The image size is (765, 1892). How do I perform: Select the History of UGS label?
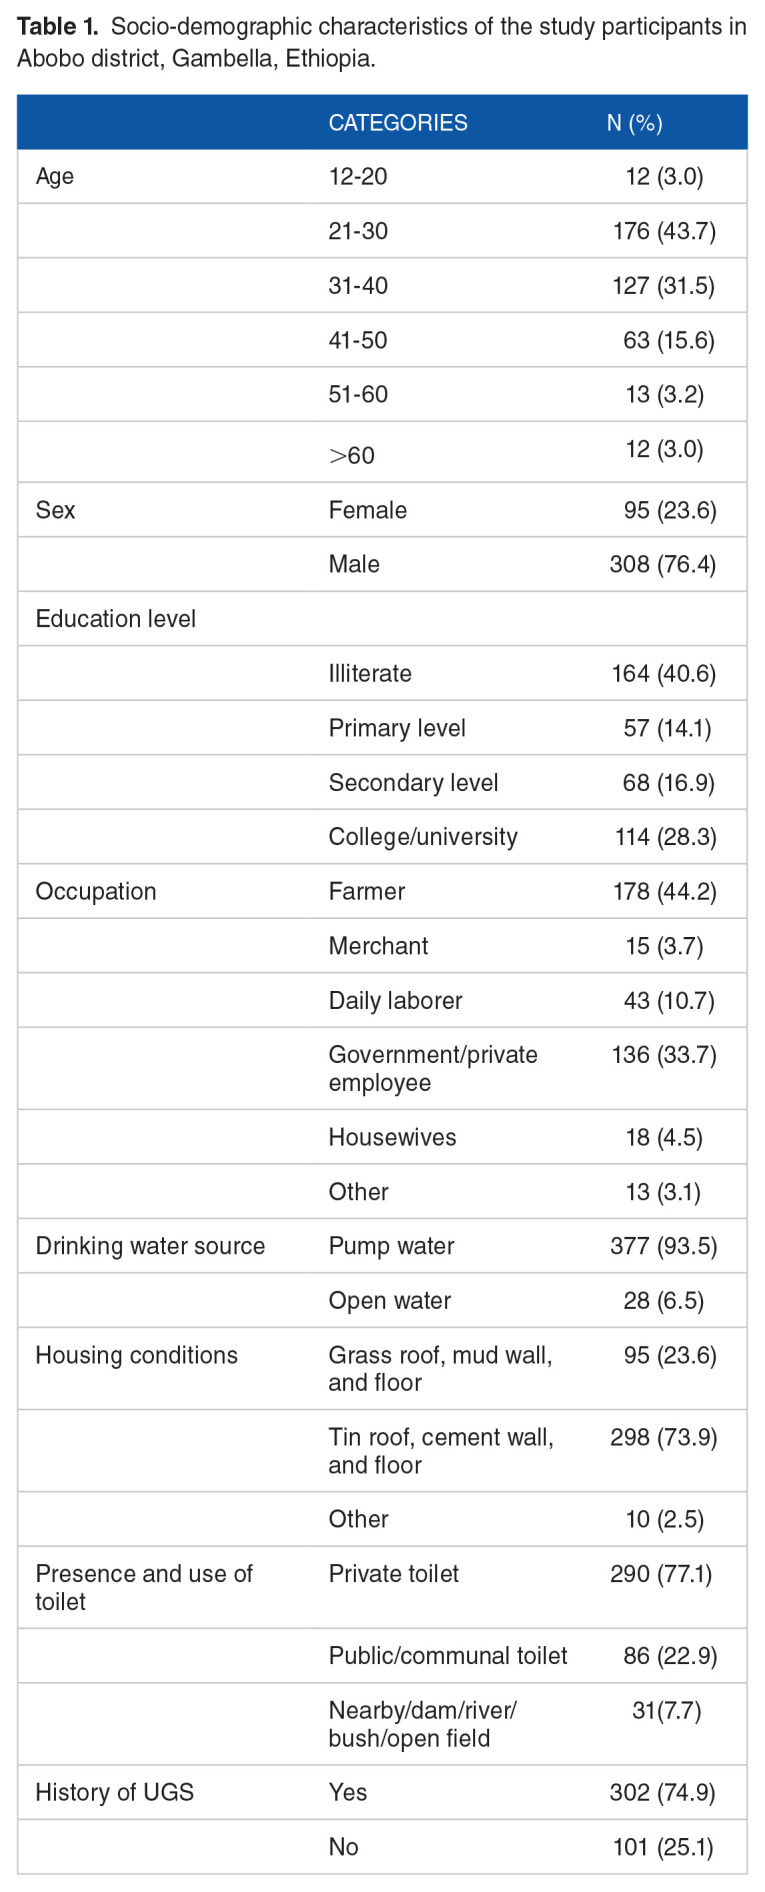tap(115, 1792)
